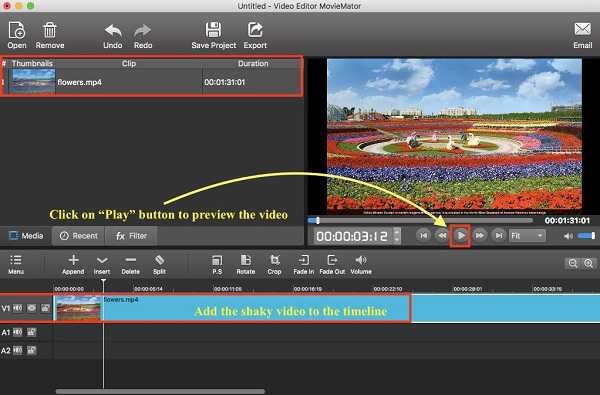Skip to the start of the video

tap(423, 235)
